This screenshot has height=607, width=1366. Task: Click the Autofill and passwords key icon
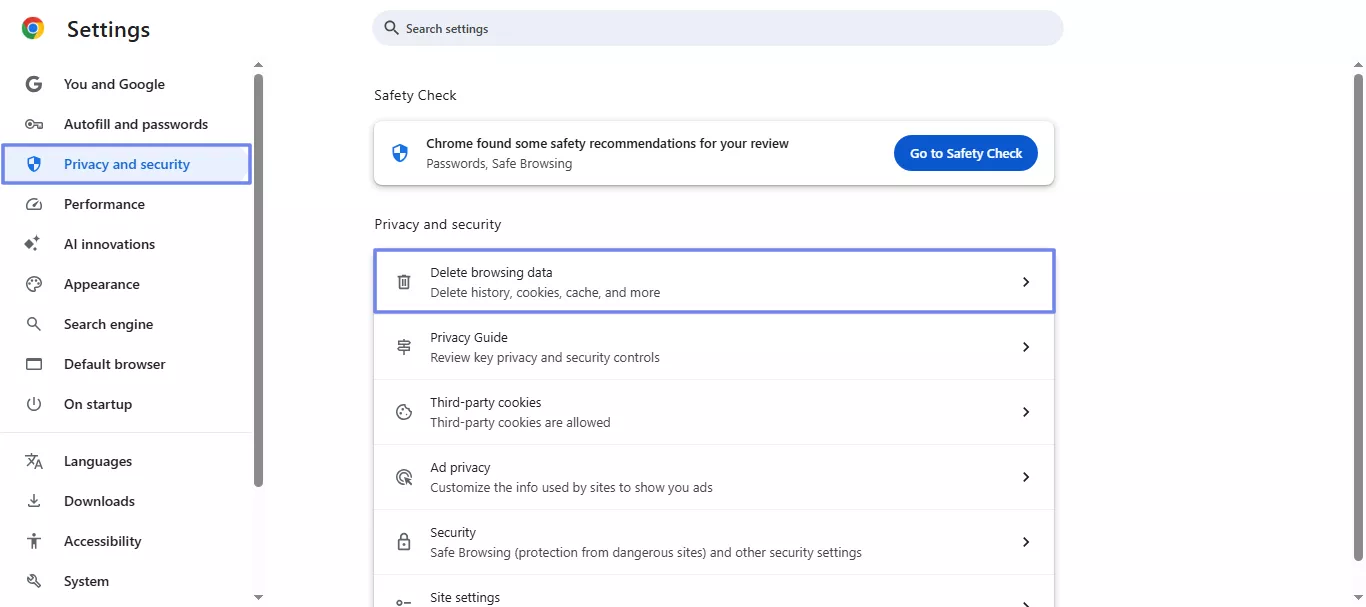(x=34, y=123)
